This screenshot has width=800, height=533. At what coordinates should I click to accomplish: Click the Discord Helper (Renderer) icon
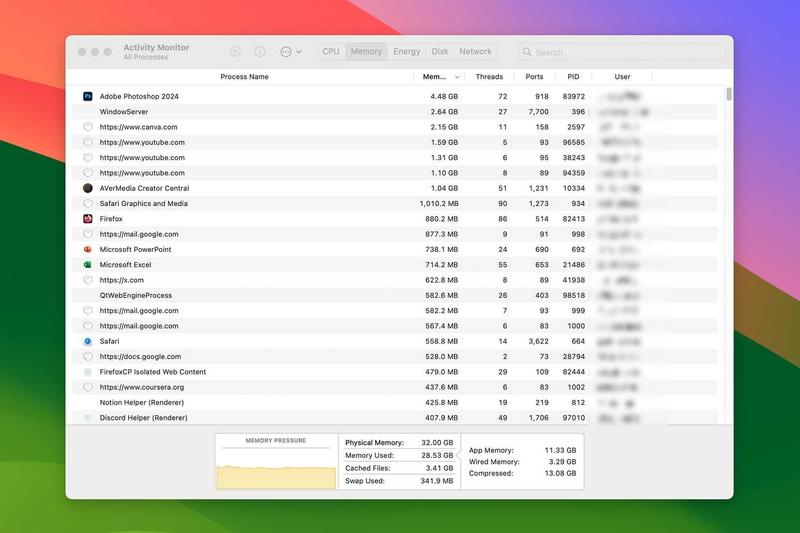[x=88, y=418]
